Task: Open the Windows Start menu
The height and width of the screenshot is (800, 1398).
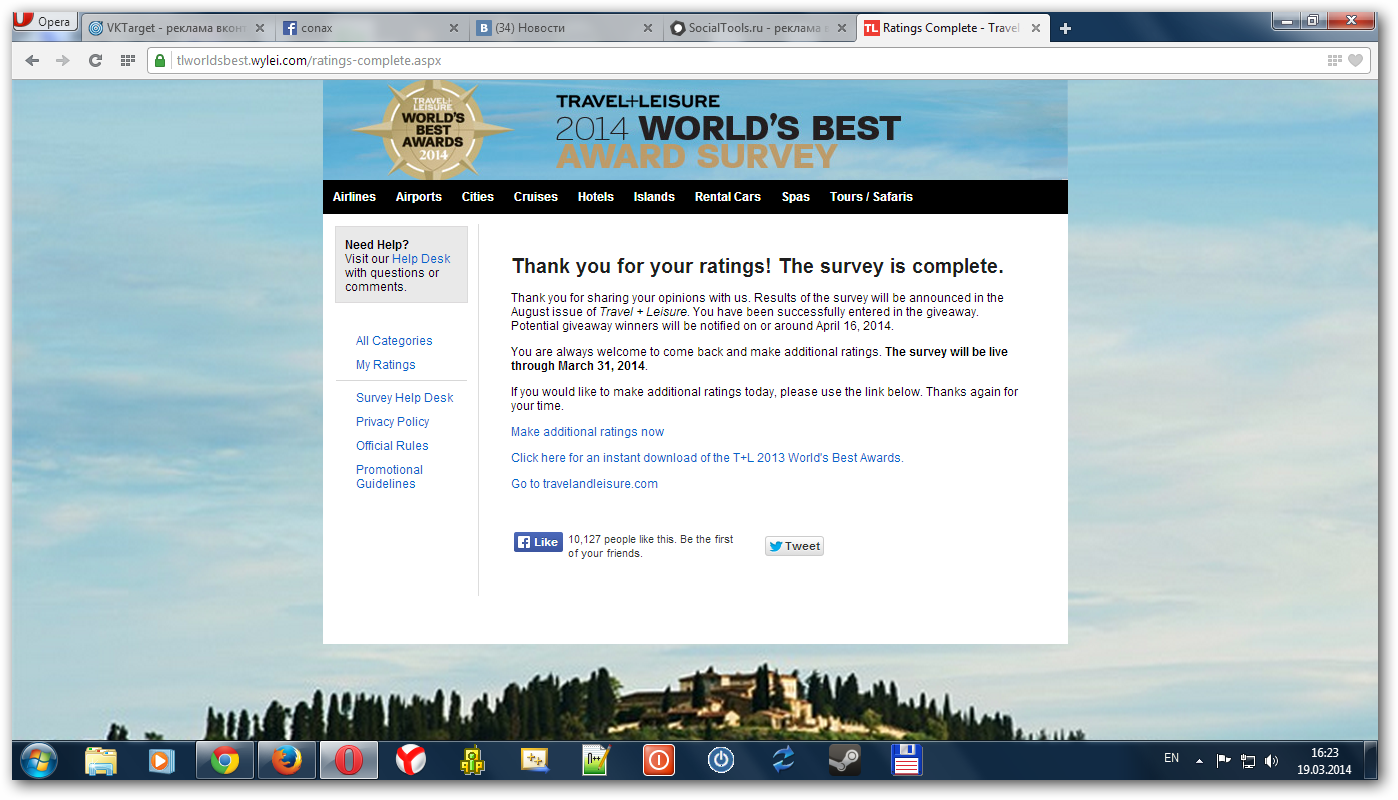Action: pyautogui.click(x=39, y=761)
